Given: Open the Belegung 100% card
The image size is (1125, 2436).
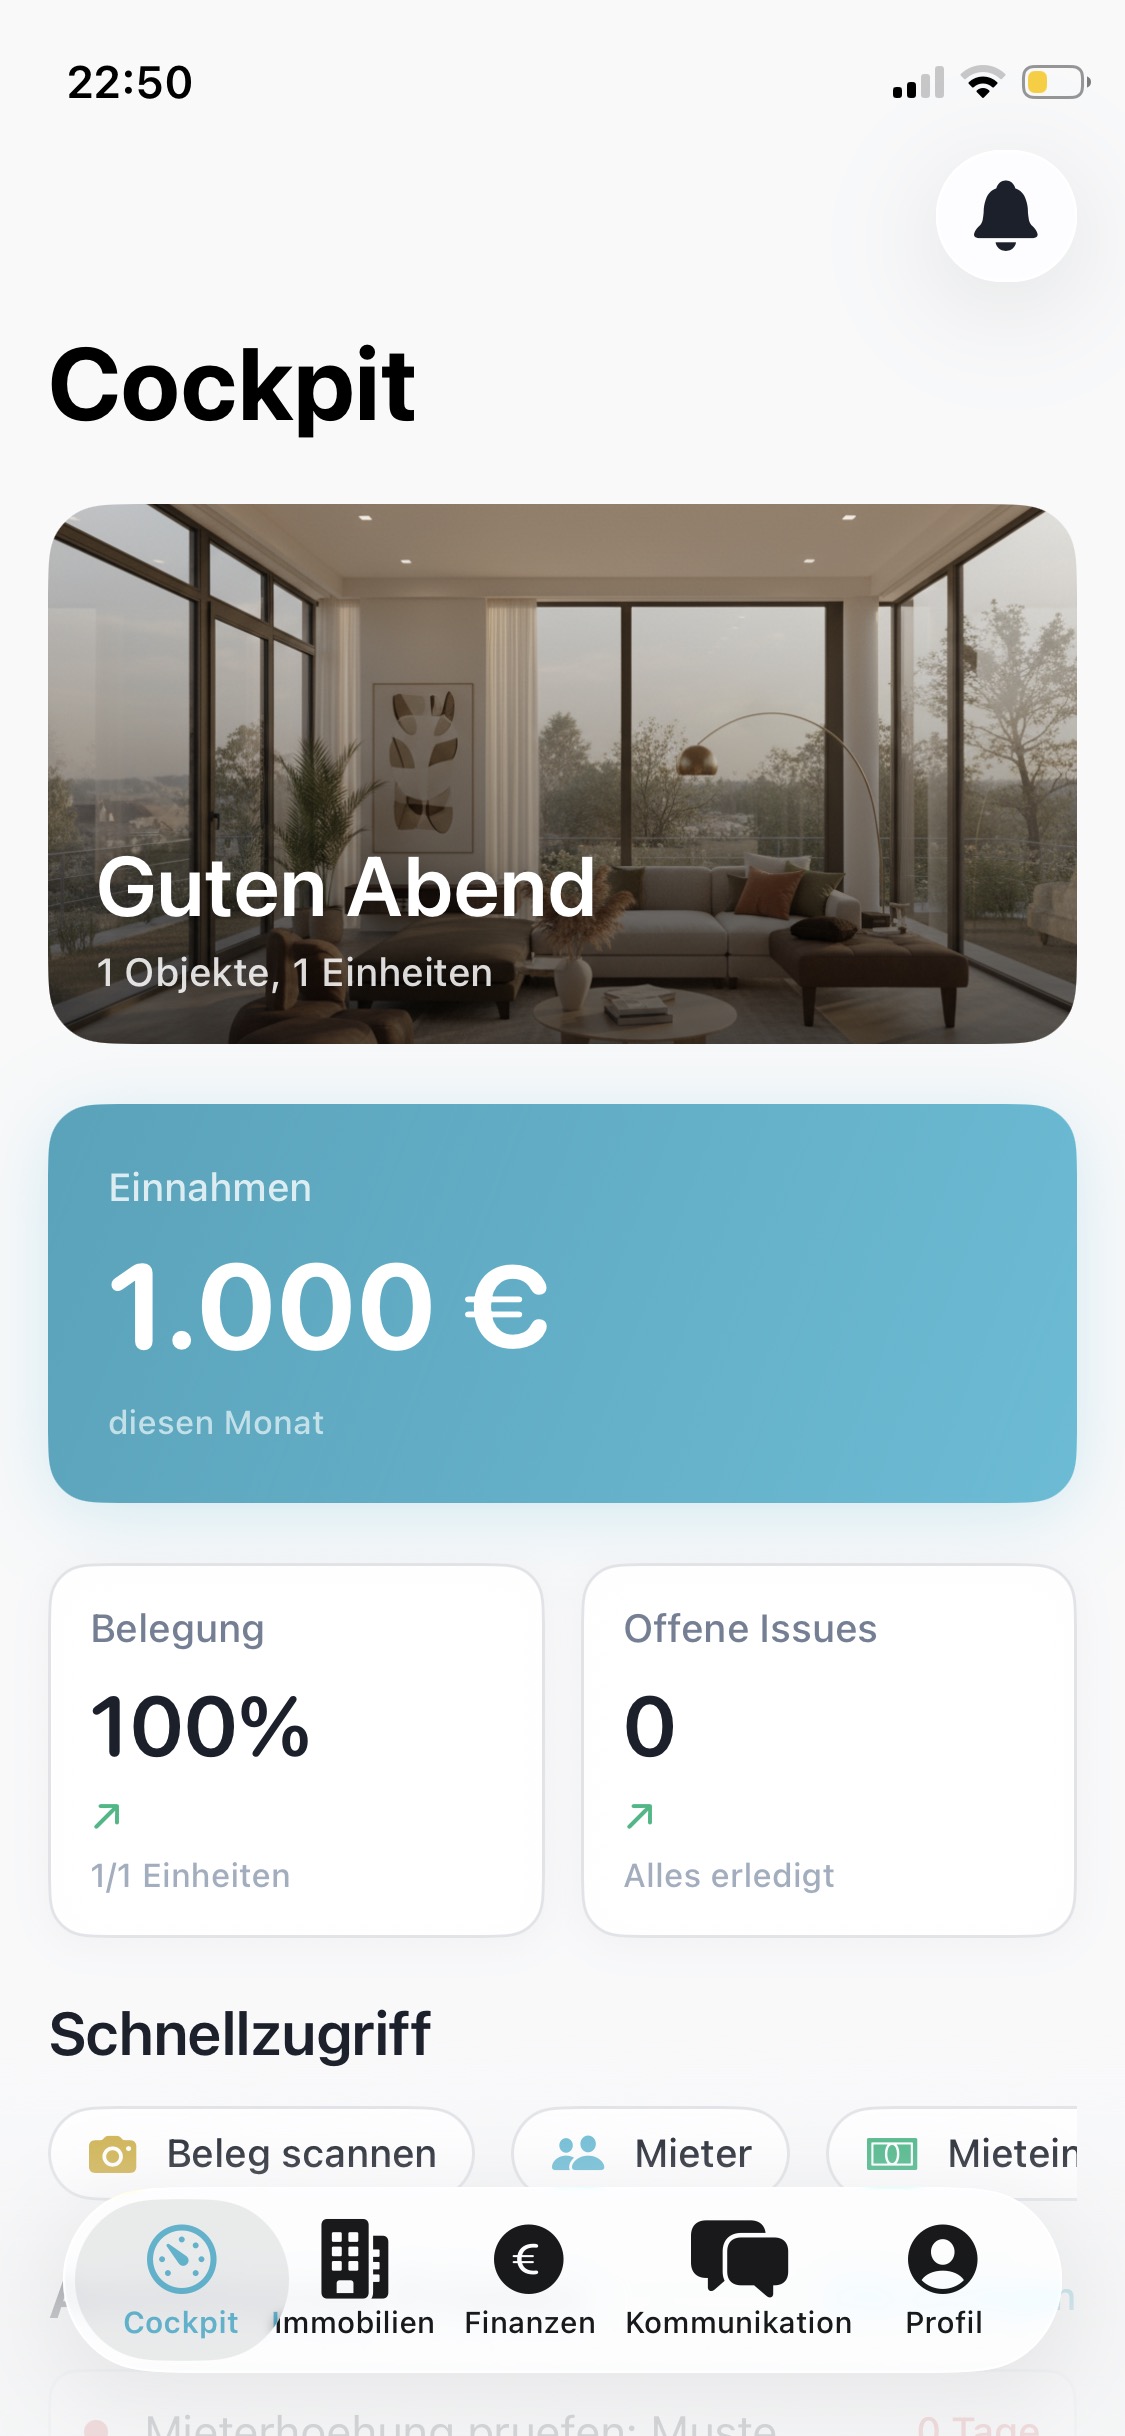Looking at the screenshot, I should coord(296,1750).
